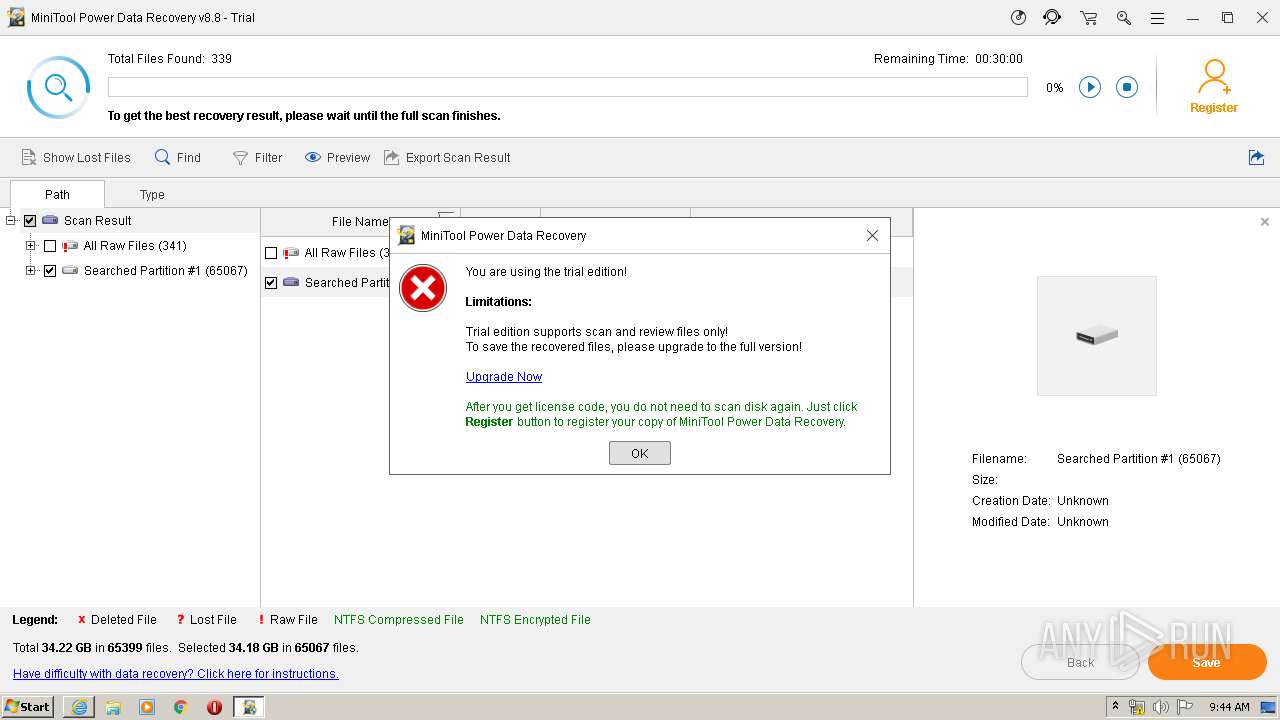Uncheck Searched Partition #1 in tree
This screenshot has width=1280, height=720.
(x=50, y=271)
